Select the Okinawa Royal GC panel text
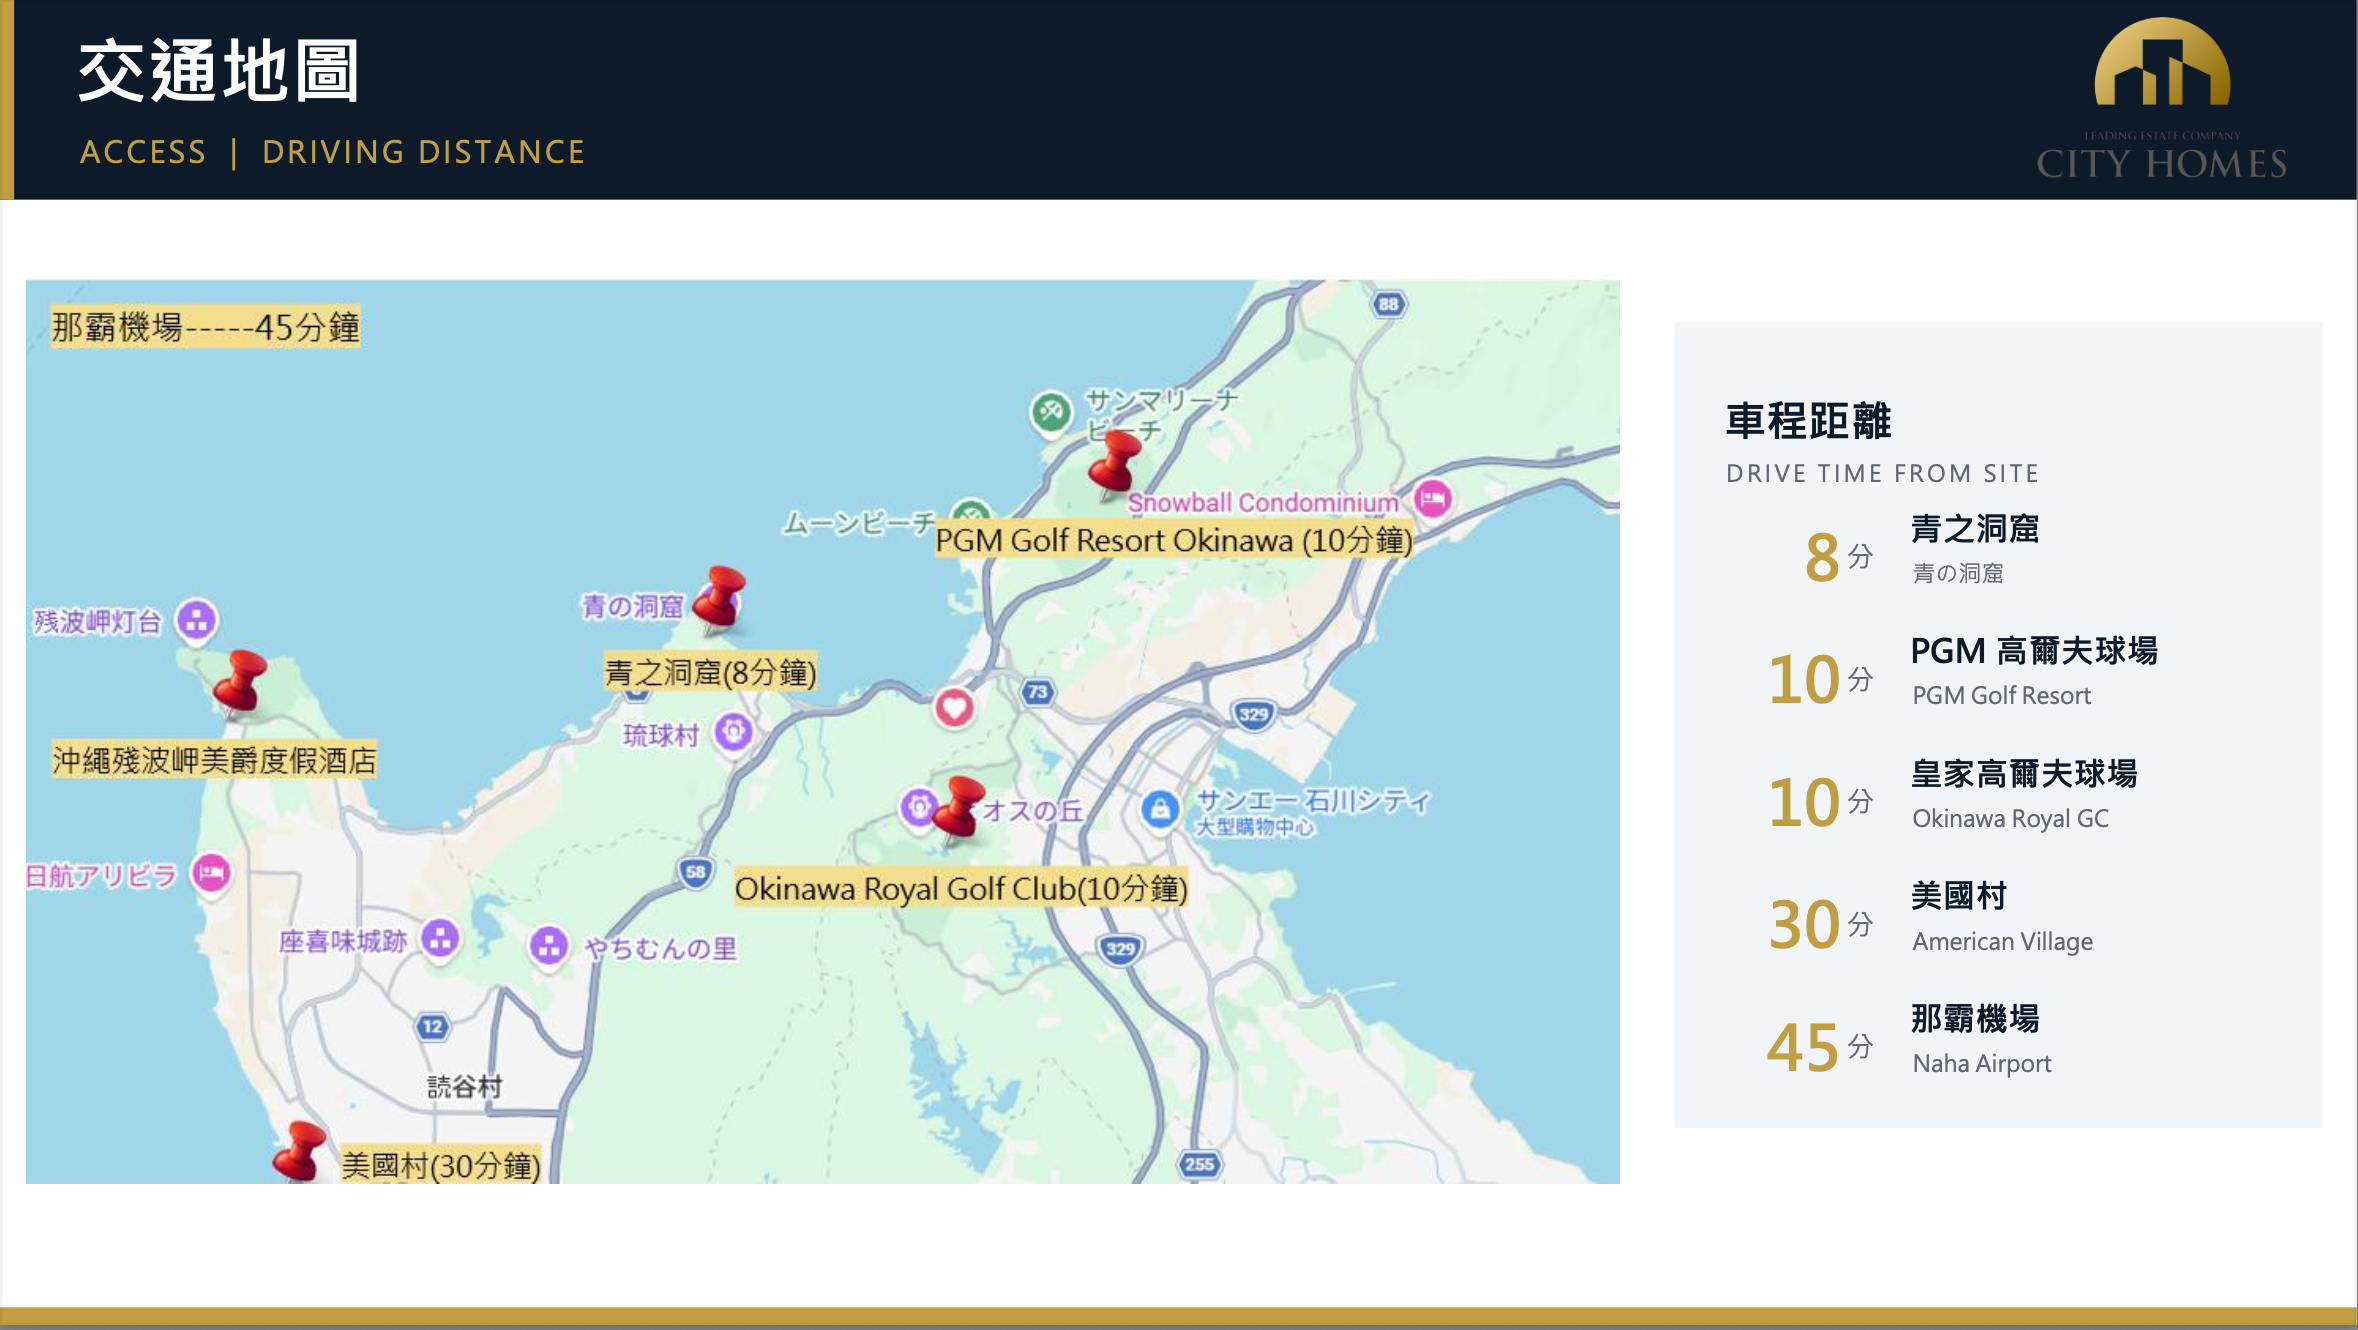The image size is (2358, 1330). [x=2011, y=818]
